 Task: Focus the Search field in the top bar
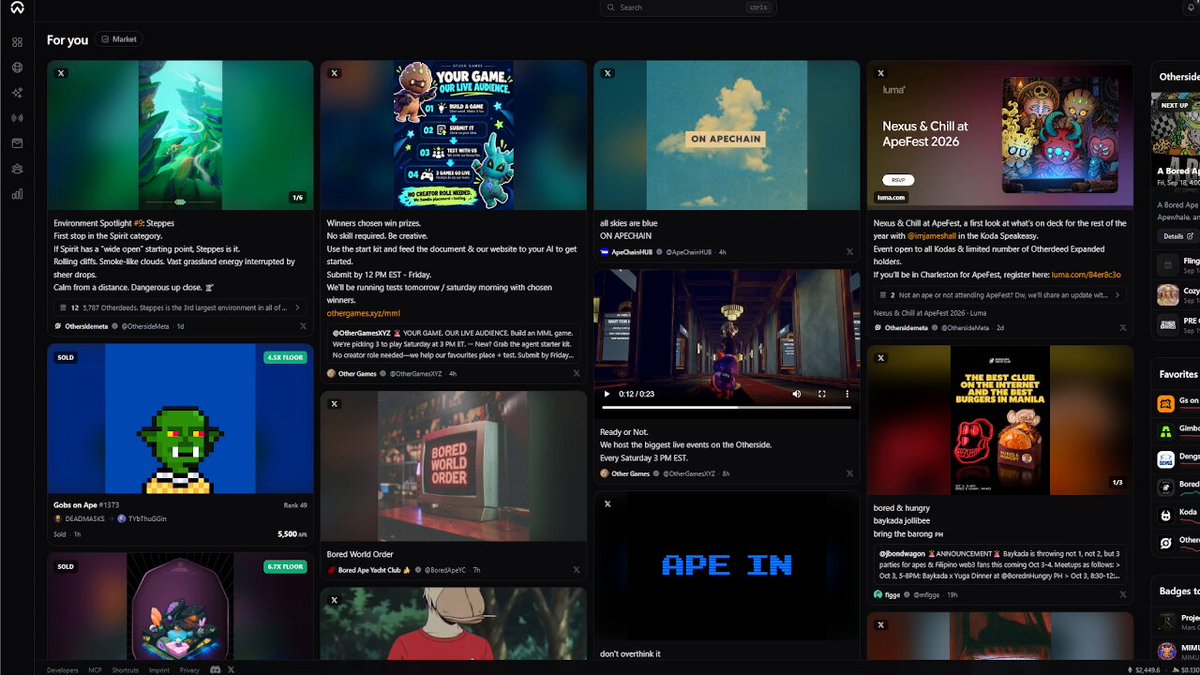pyautogui.click(x=688, y=7)
